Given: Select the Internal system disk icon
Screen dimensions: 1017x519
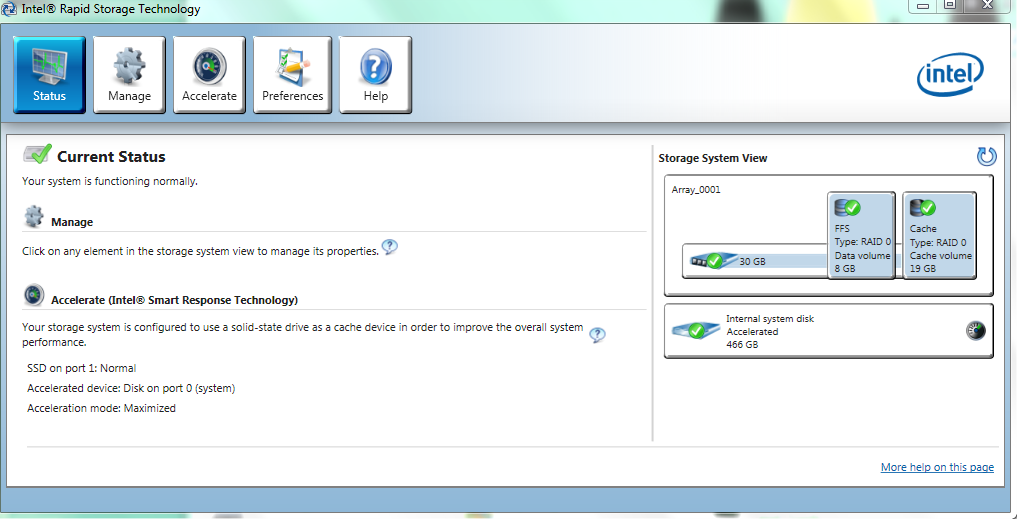Looking at the screenshot, I should pos(696,330).
